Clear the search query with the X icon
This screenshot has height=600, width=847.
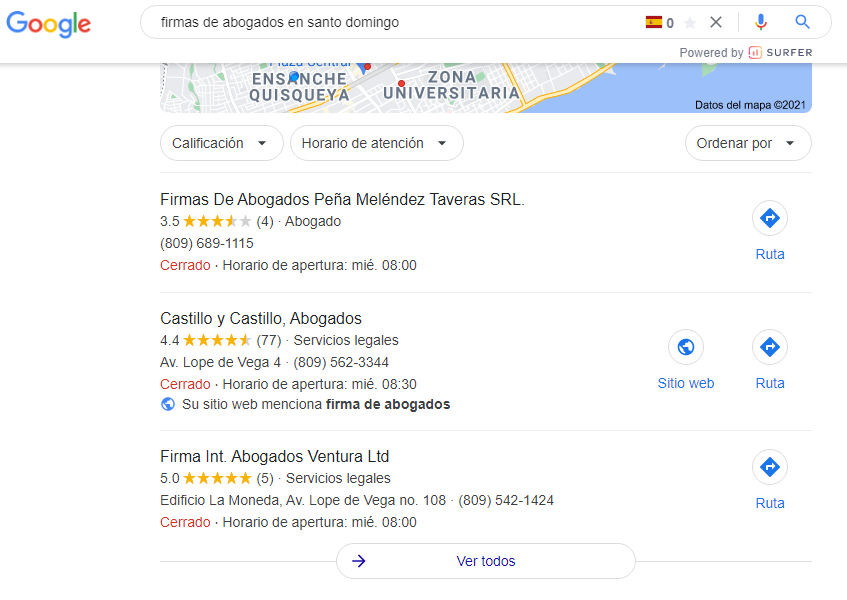715,22
